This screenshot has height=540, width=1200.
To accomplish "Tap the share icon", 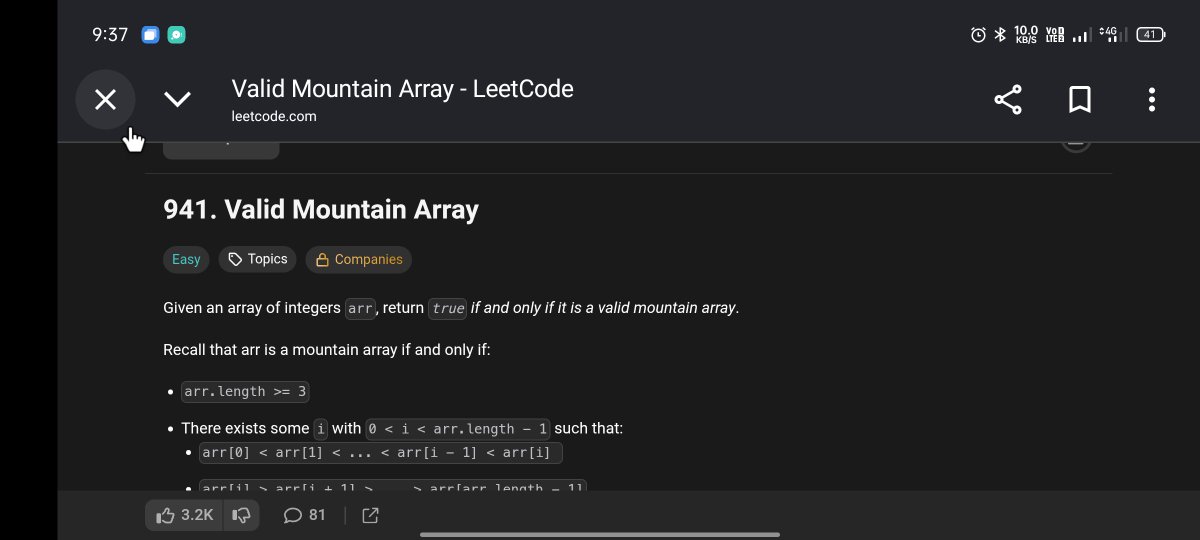I will point(1008,99).
